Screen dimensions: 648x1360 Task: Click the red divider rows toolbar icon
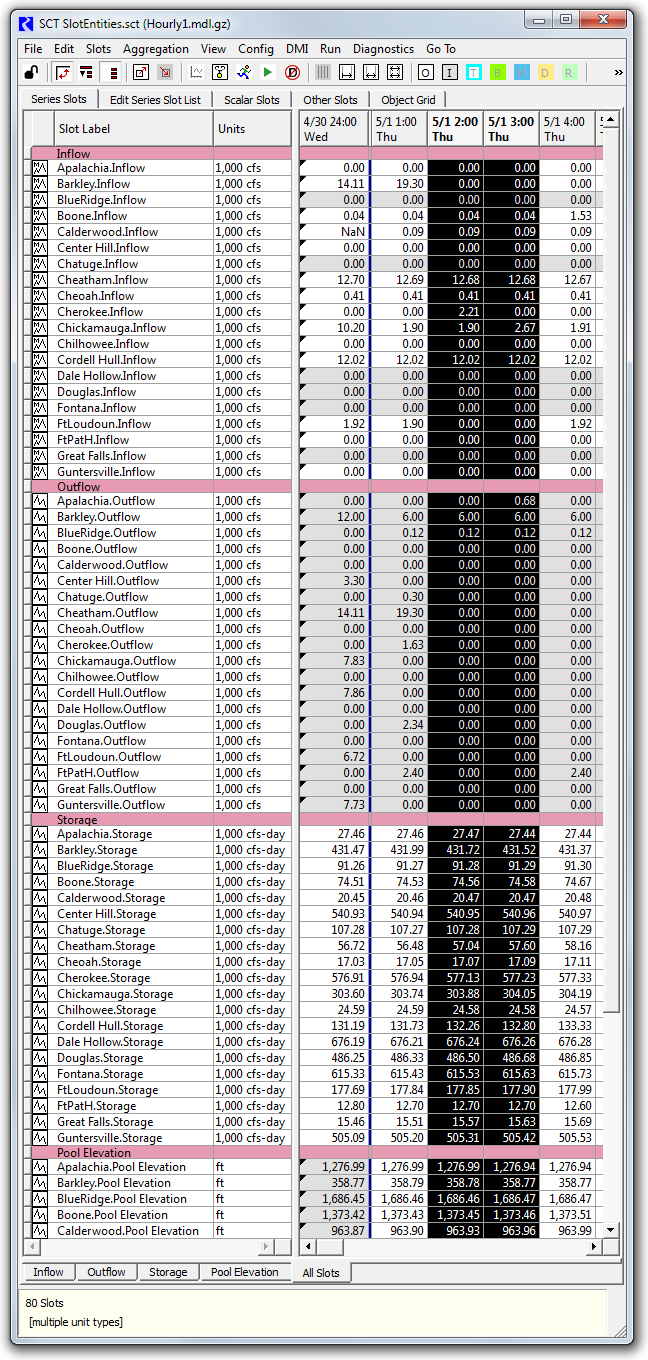click(x=87, y=72)
